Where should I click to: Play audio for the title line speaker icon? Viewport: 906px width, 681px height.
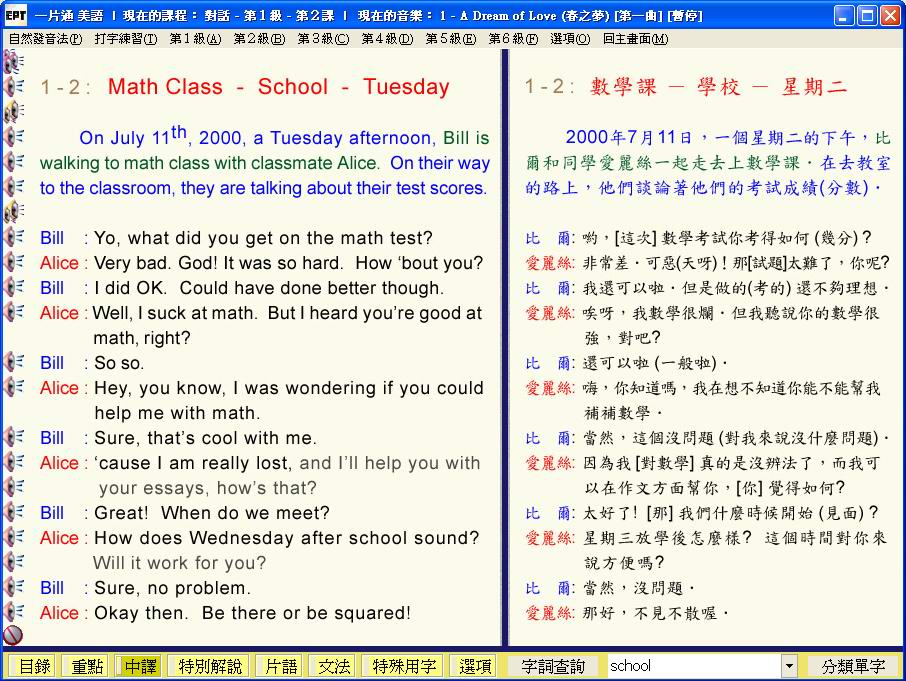[x=13, y=87]
